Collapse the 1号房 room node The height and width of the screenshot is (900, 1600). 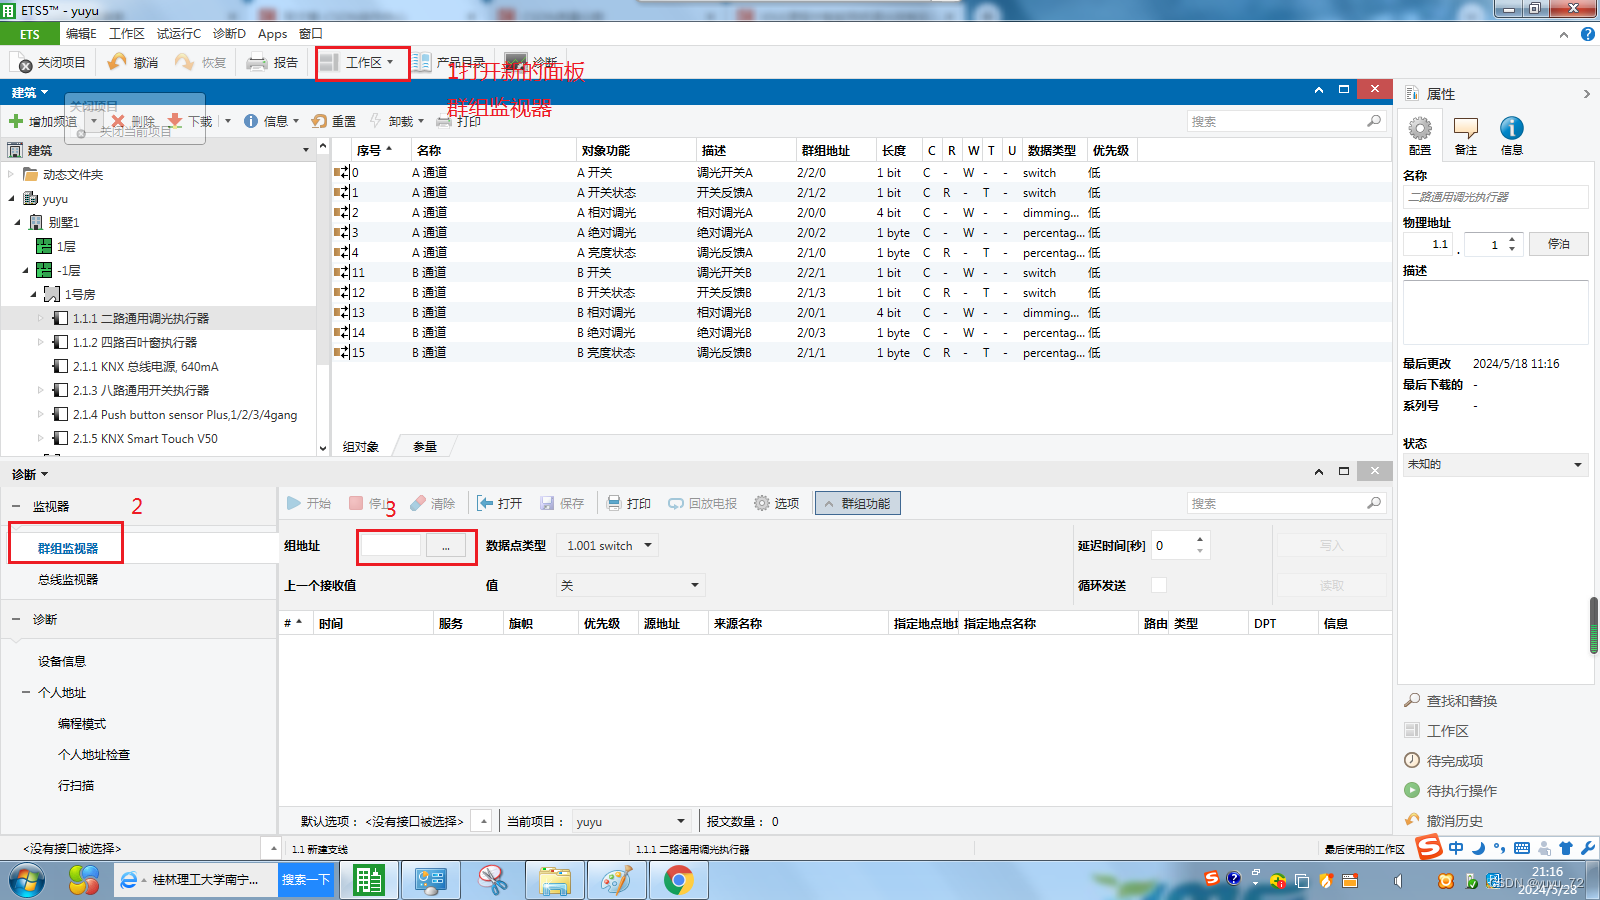[33, 294]
